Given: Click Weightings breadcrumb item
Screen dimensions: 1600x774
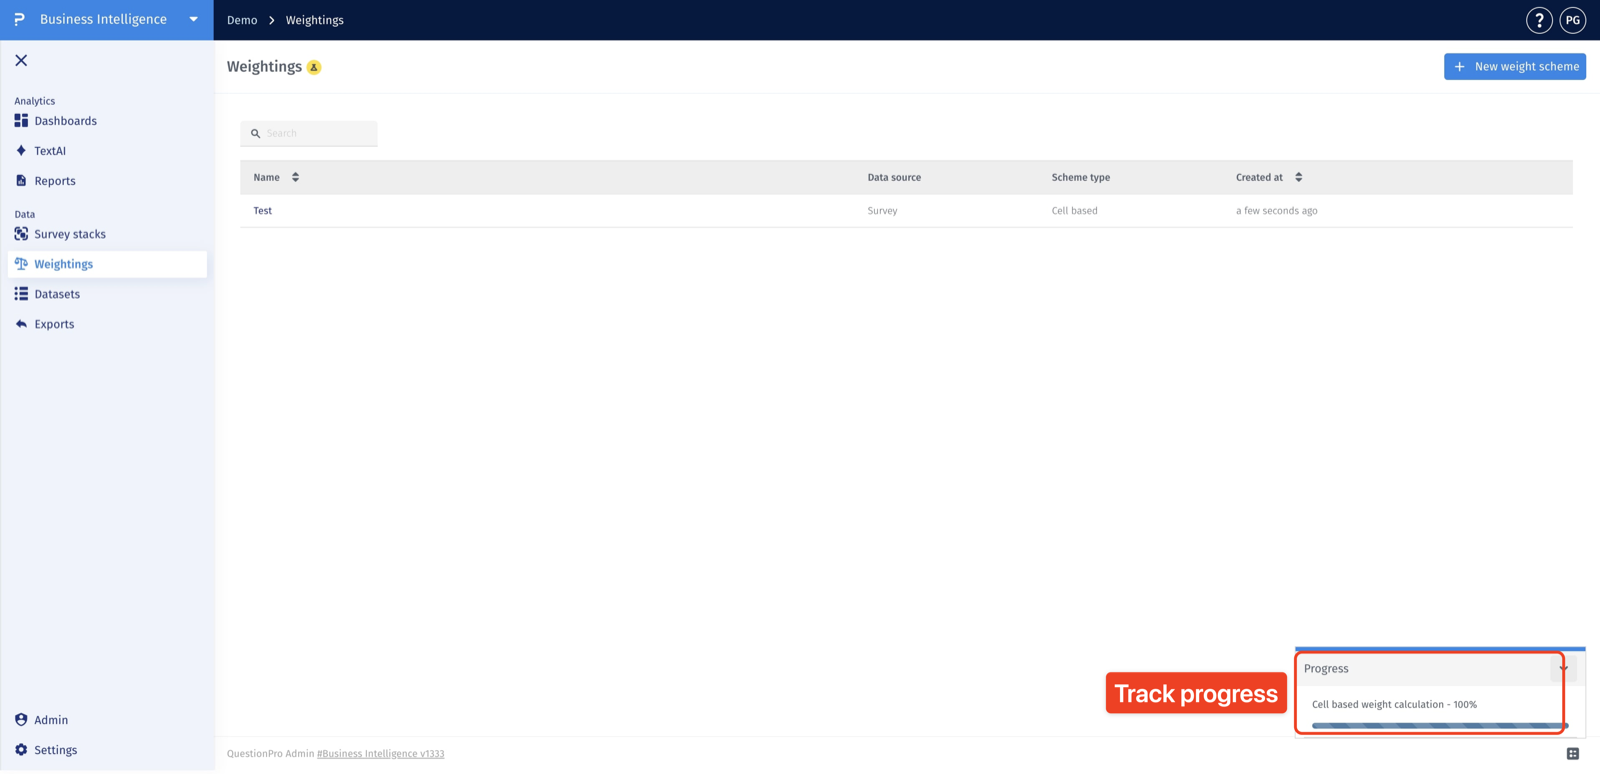Looking at the screenshot, I should pos(314,20).
